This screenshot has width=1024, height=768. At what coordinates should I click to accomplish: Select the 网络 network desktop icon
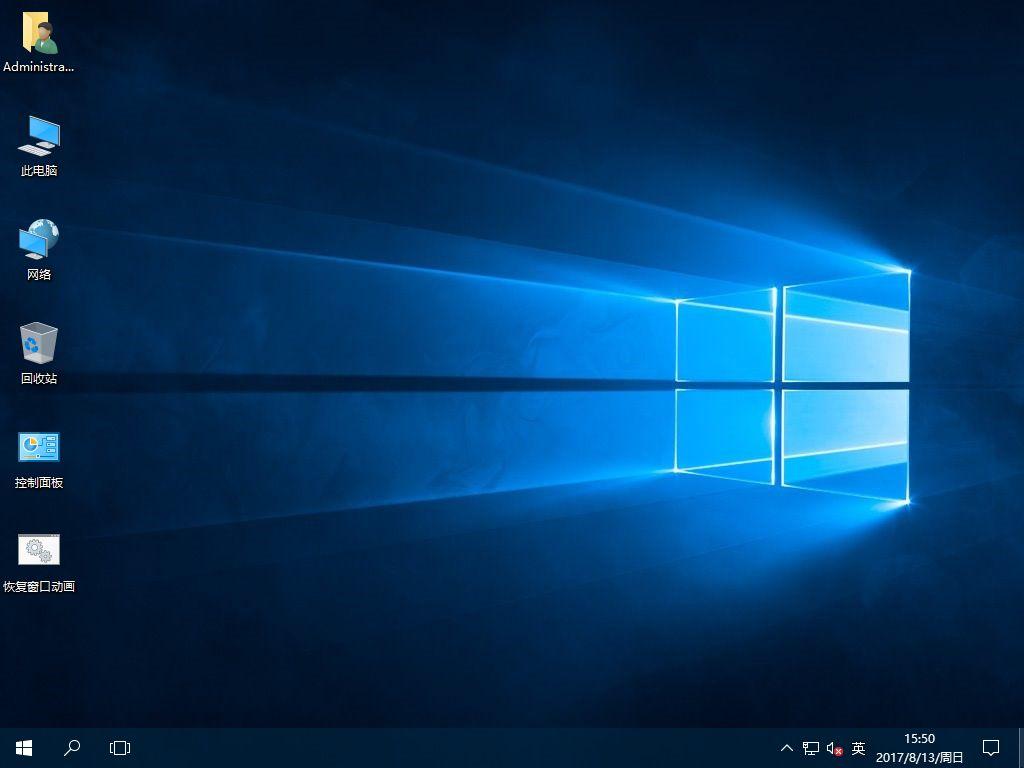pyautogui.click(x=39, y=239)
